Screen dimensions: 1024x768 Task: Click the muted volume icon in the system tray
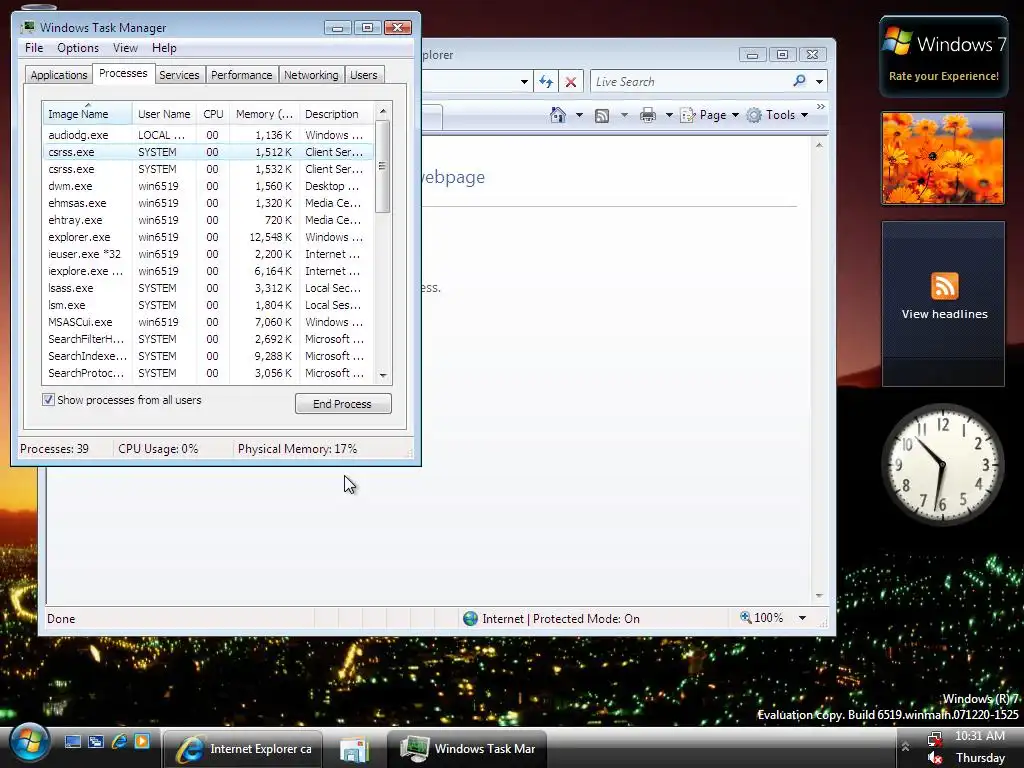tap(935, 758)
